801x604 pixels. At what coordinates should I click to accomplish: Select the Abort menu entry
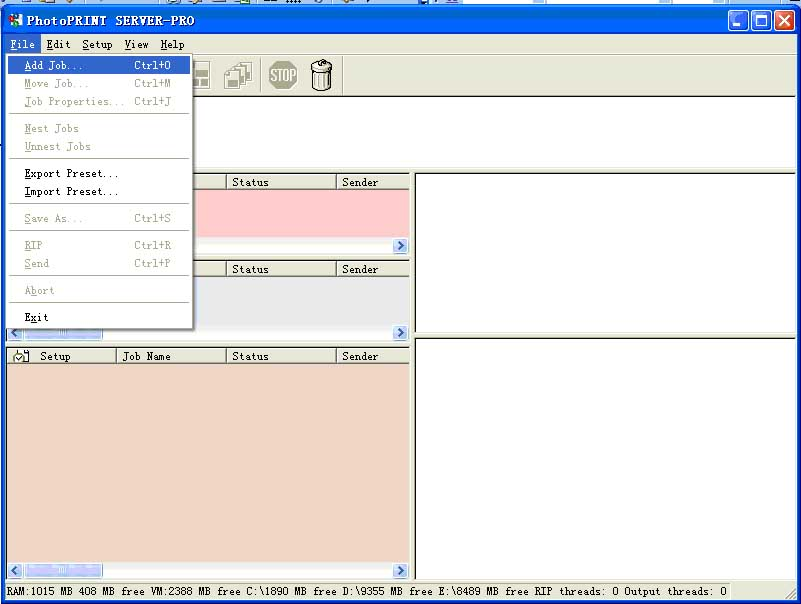(99, 290)
